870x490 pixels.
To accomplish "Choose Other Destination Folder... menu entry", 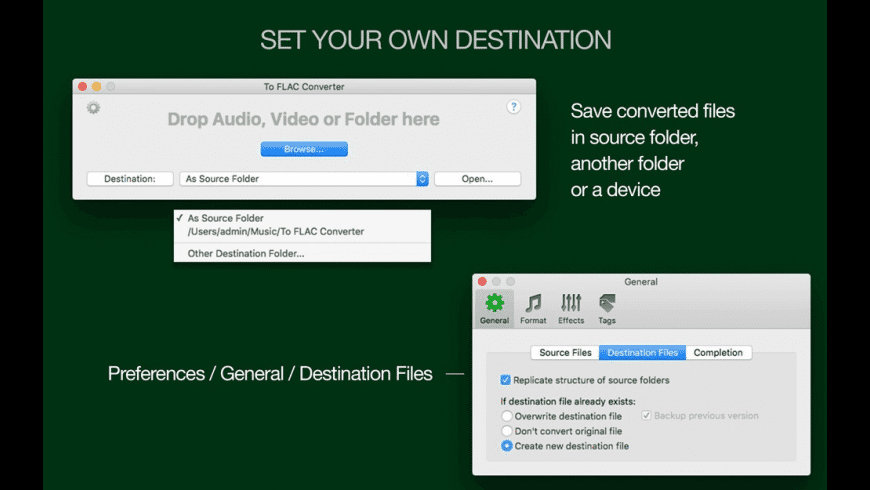I will coord(302,254).
